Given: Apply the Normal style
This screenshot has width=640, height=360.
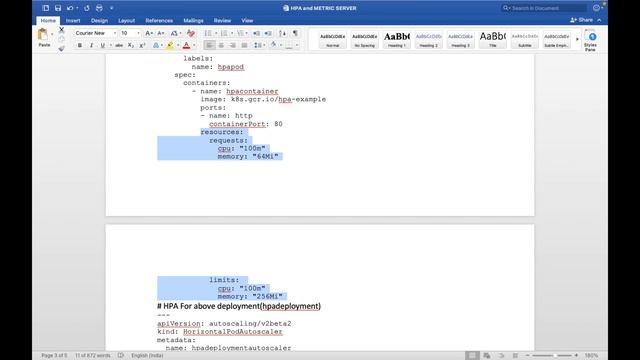Looking at the screenshot, I should 333,40.
